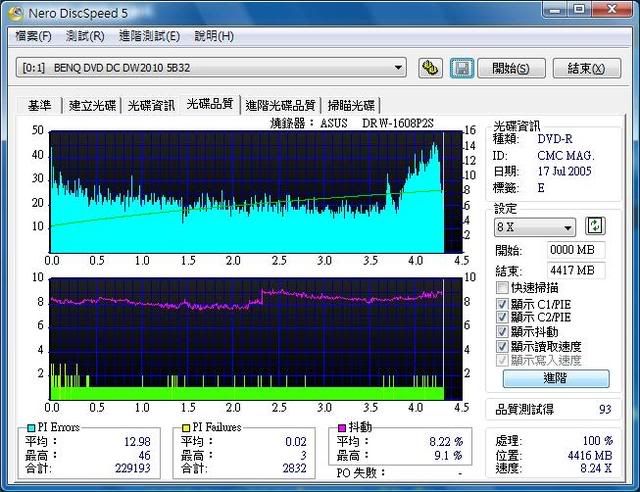Click the 抖動 最高 value 9.1 %
Viewport: 640px width, 492px height.
449,455
